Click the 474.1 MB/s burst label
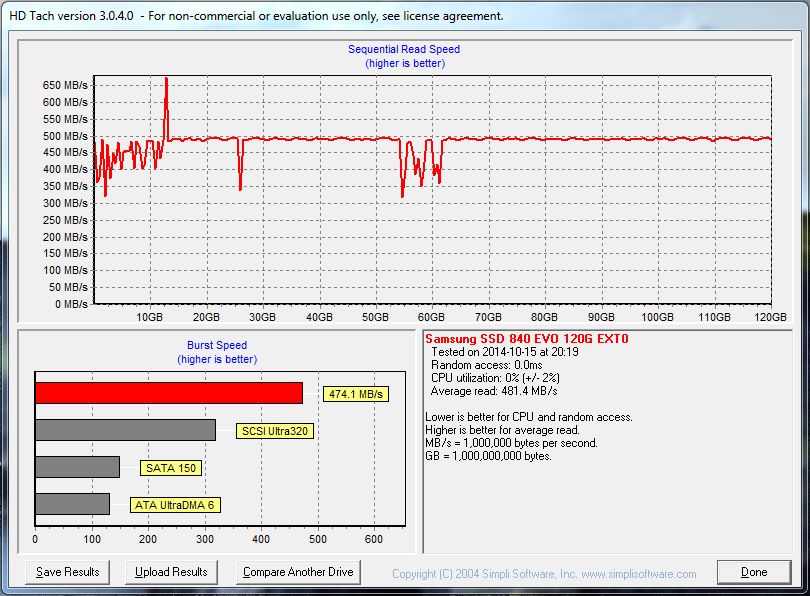 pyautogui.click(x=356, y=394)
